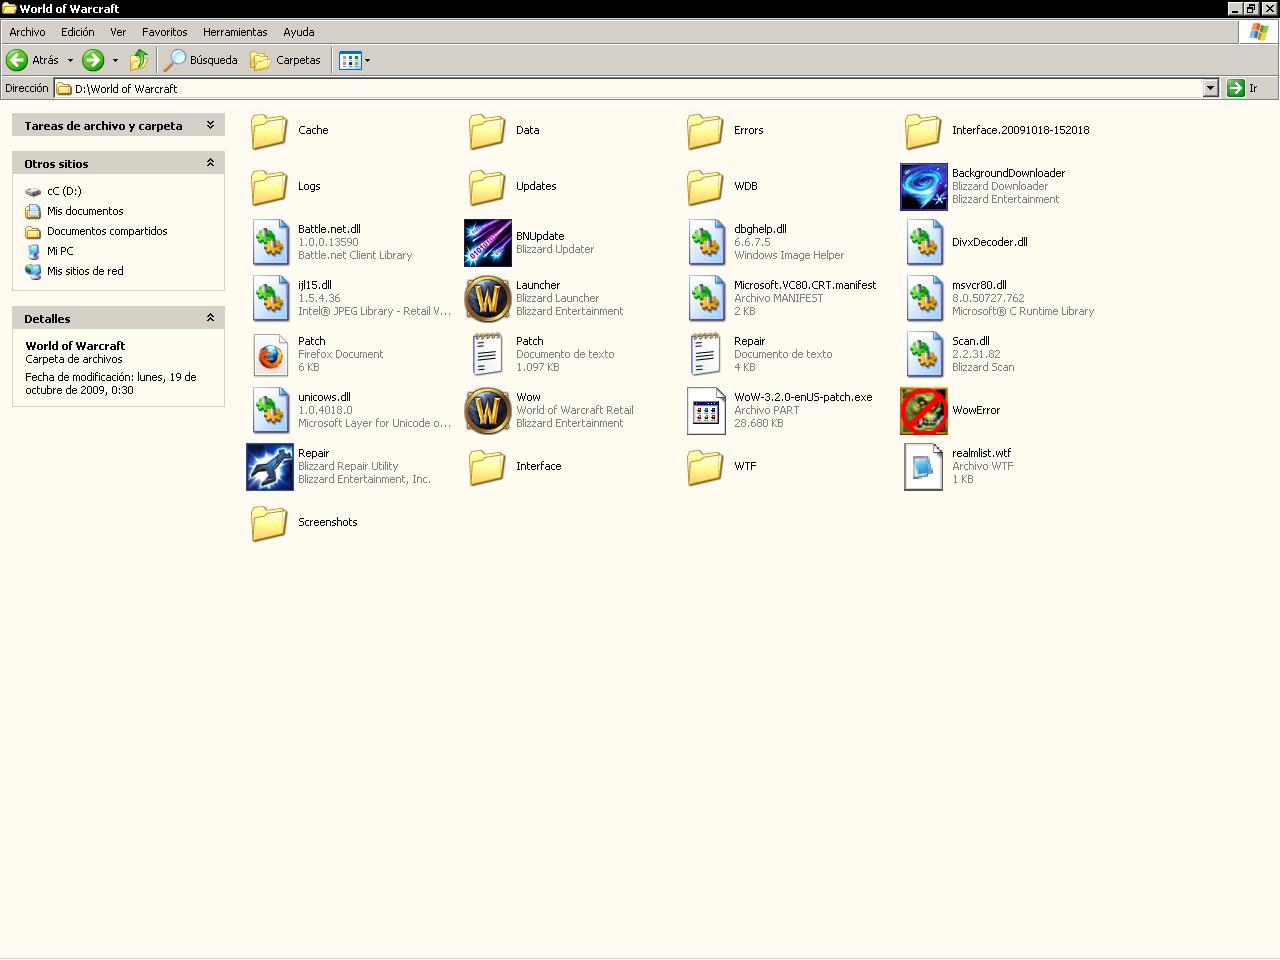
Task: Click the cC (D:) drive link
Action: tap(64, 191)
